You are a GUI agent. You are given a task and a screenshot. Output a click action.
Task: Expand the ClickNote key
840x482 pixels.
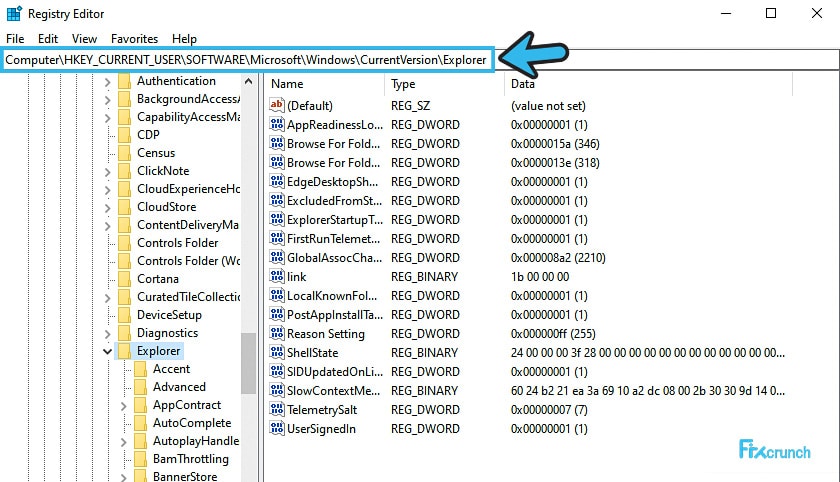(107, 171)
